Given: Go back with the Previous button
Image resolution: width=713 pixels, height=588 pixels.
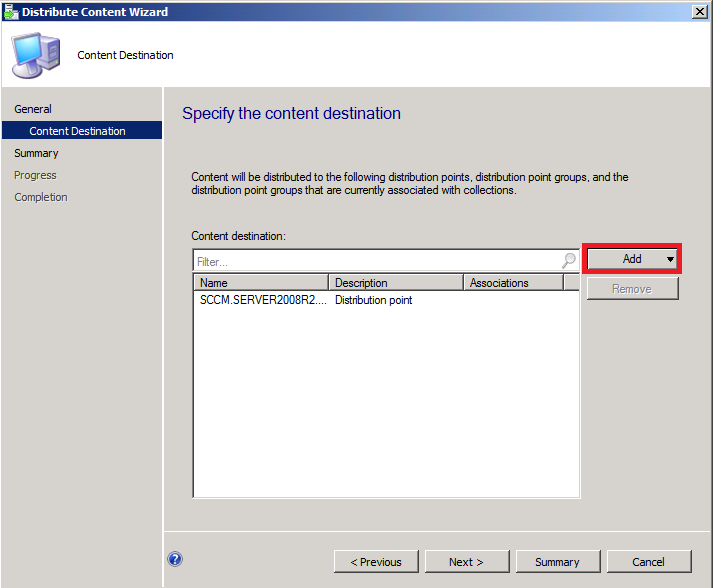Looking at the screenshot, I should point(376,562).
